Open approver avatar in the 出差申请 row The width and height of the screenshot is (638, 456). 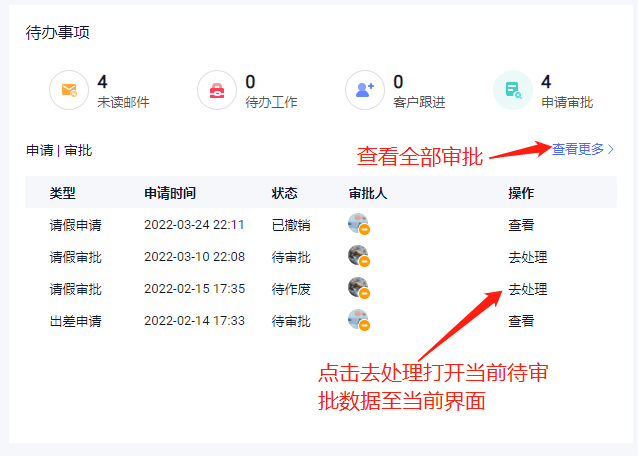point(359,320)
